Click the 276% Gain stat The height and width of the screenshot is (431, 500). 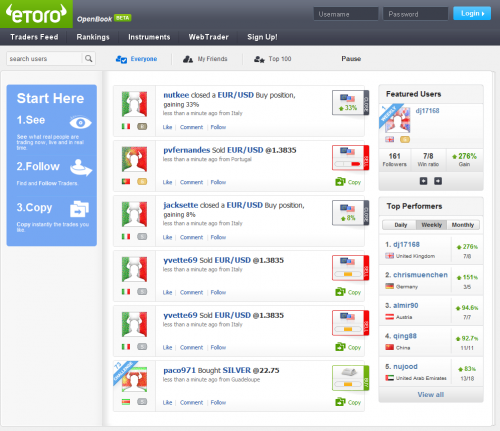pyautogui.click(x=464, y=160)
